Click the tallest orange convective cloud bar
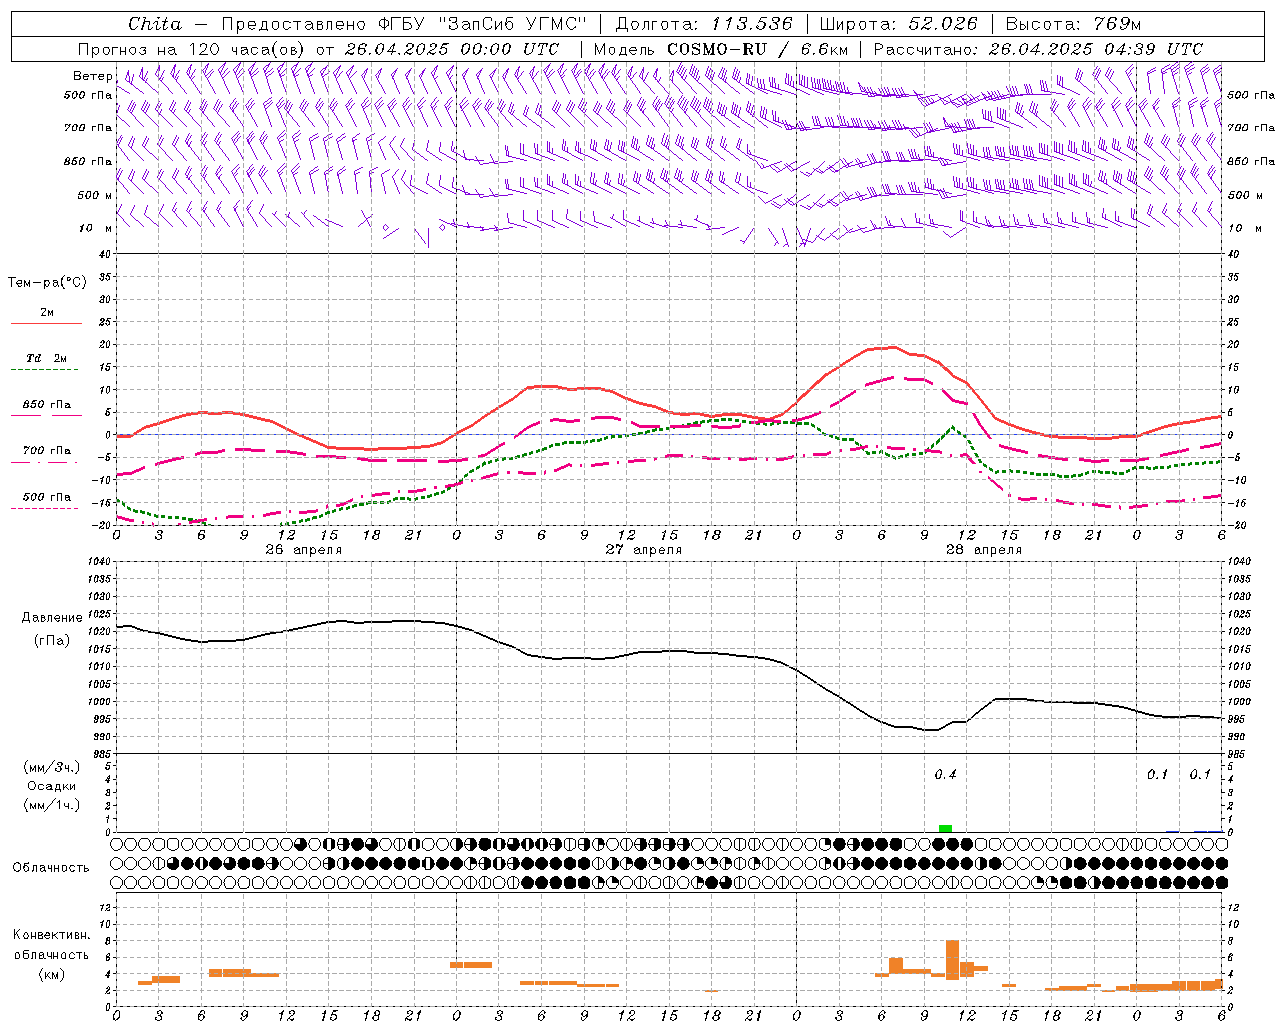This screenshot has width=1280, height=1024. 952,960
